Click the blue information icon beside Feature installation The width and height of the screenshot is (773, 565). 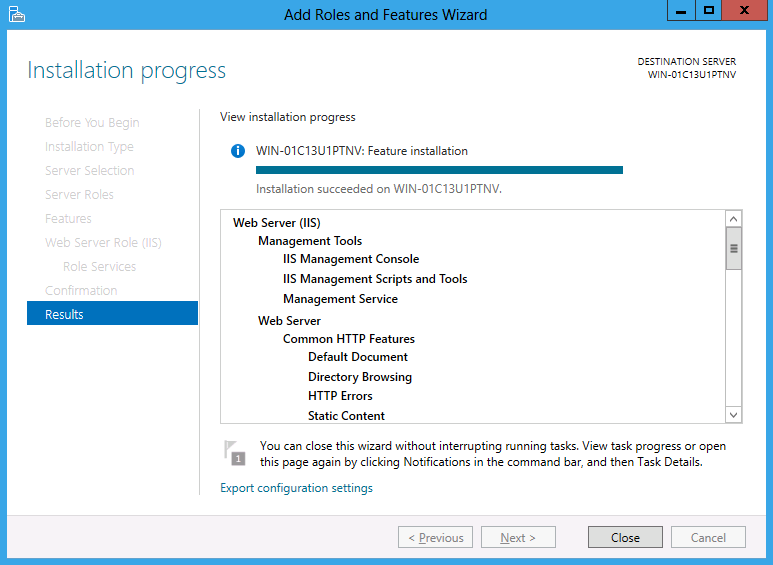[238, 151]
